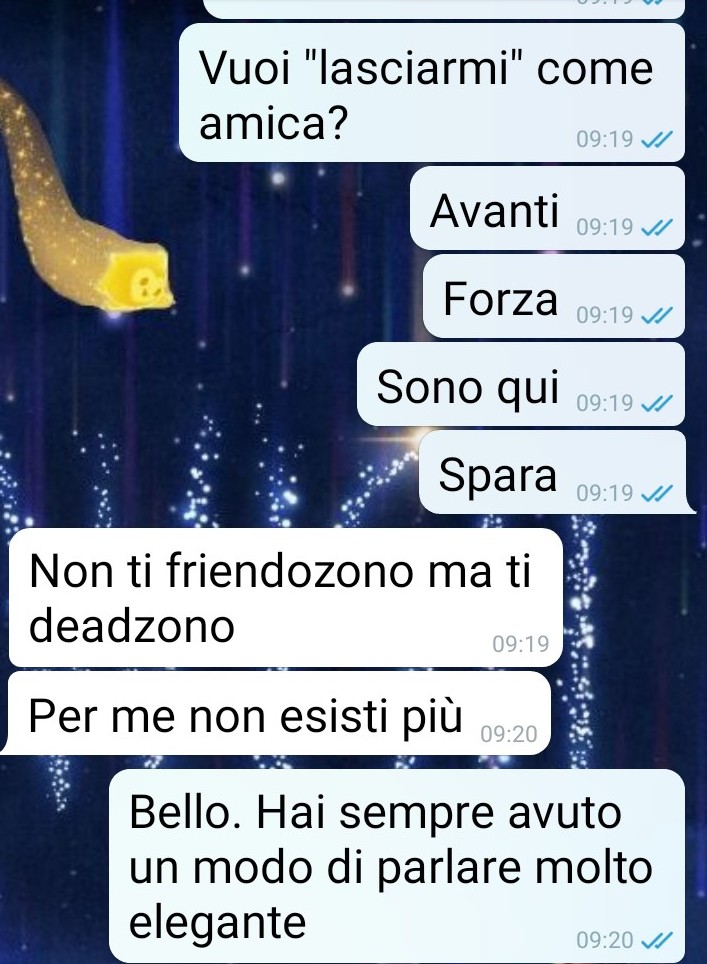
Task: Select the "Vuoi lasciarmi come amica?" bubble
Action: [432, 93]
